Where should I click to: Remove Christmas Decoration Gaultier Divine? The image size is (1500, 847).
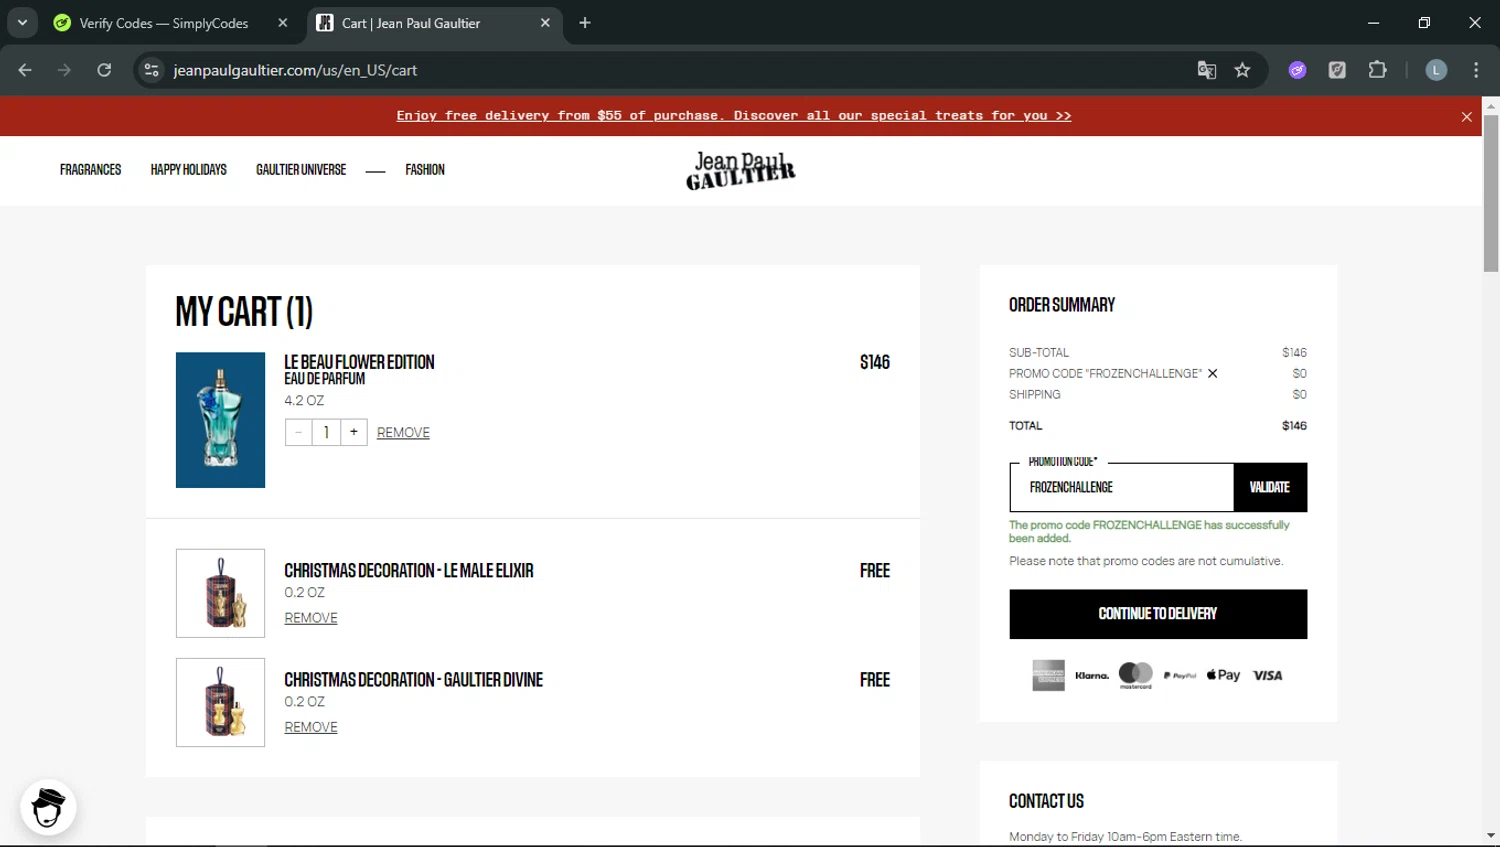click(311, 727)
